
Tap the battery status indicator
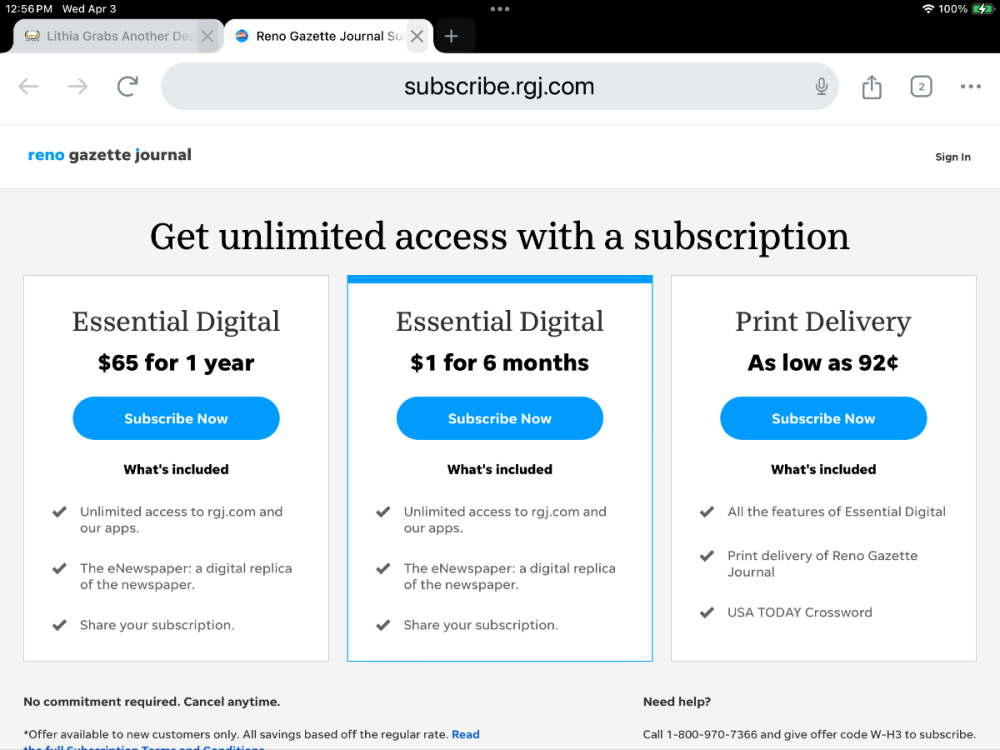point(982,9)
